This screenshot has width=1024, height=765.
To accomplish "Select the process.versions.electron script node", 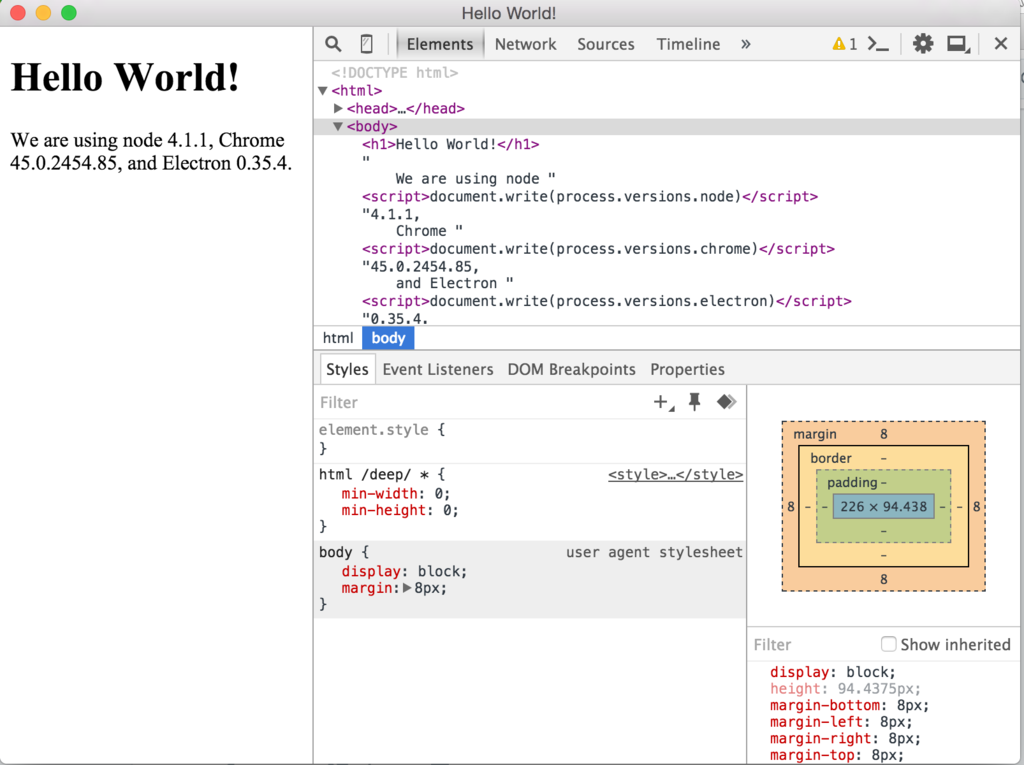I will [x=607, y=301].
